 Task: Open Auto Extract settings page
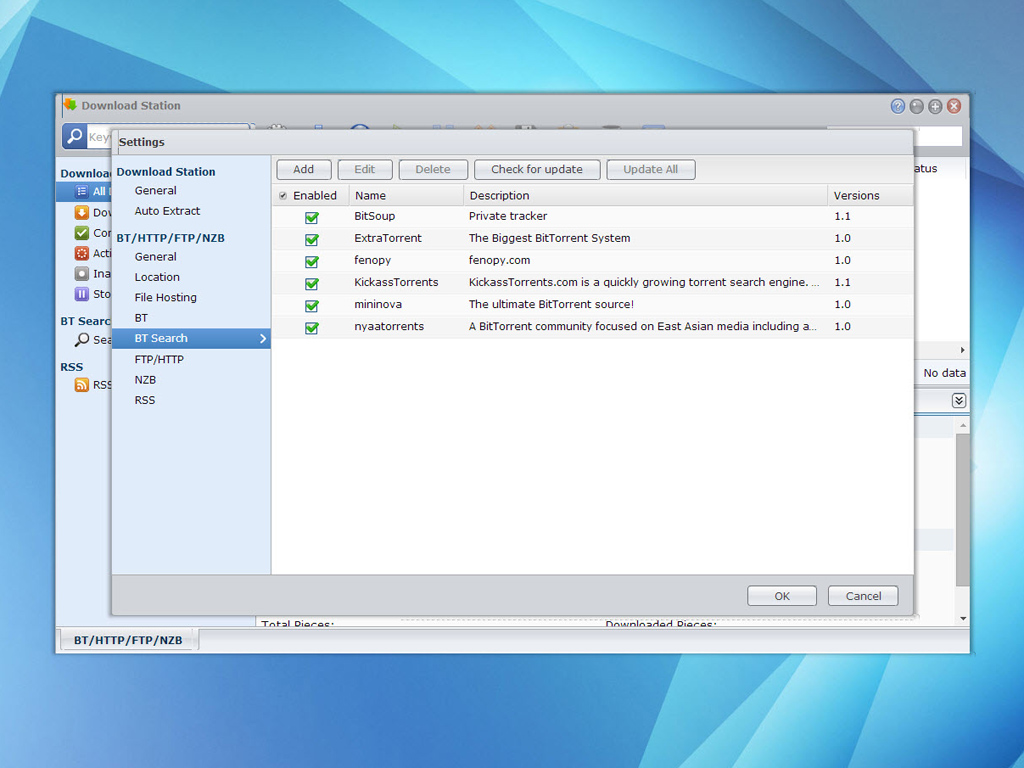pyautogui.click(x=167, y=211)
